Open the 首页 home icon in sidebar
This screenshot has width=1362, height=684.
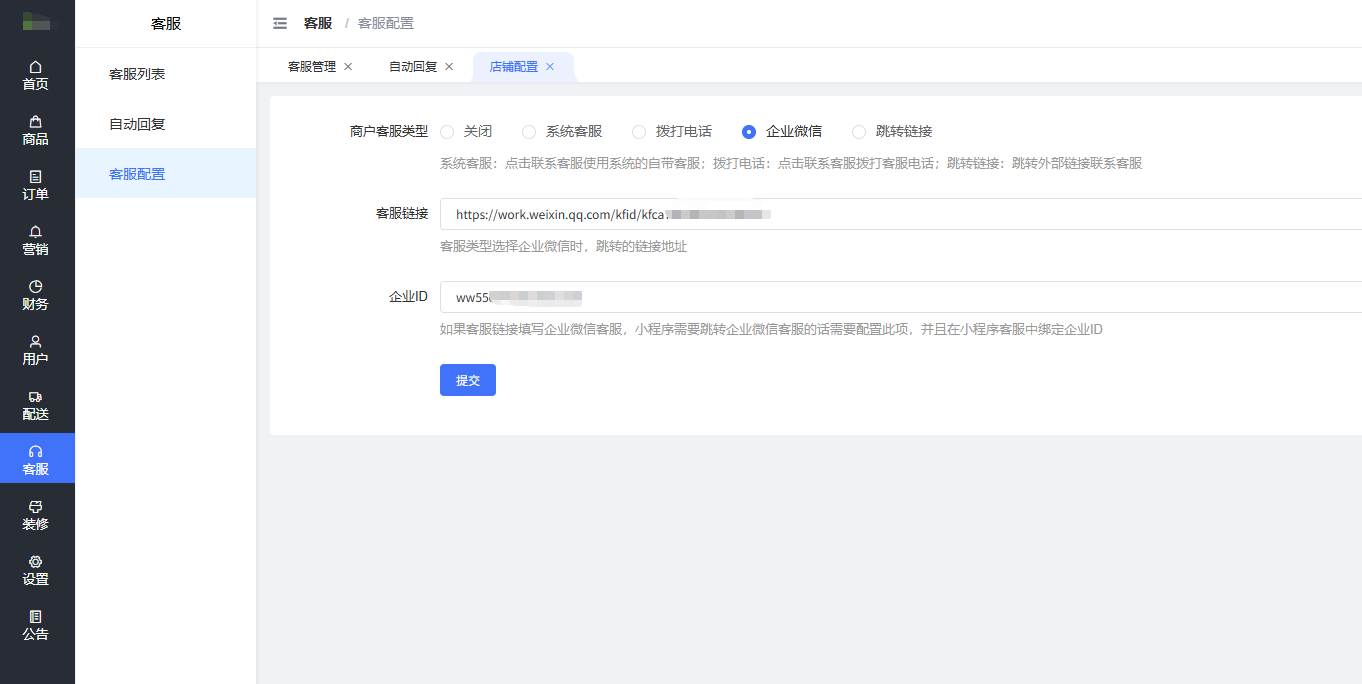[x=36, y=67]
